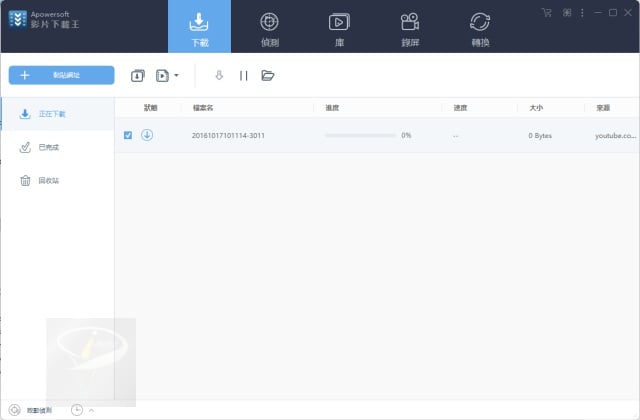The width and height of the screenshot is (640, 420).
Task: Open 回收站 (Recycle bin) in the sidebar
Action: (x=58, y=180)
